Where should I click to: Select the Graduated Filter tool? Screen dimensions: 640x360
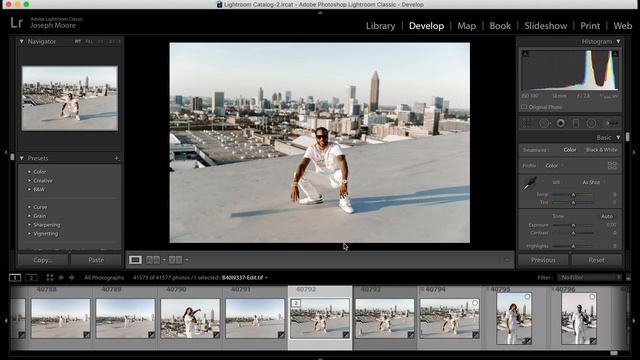[x=576, y=123]
